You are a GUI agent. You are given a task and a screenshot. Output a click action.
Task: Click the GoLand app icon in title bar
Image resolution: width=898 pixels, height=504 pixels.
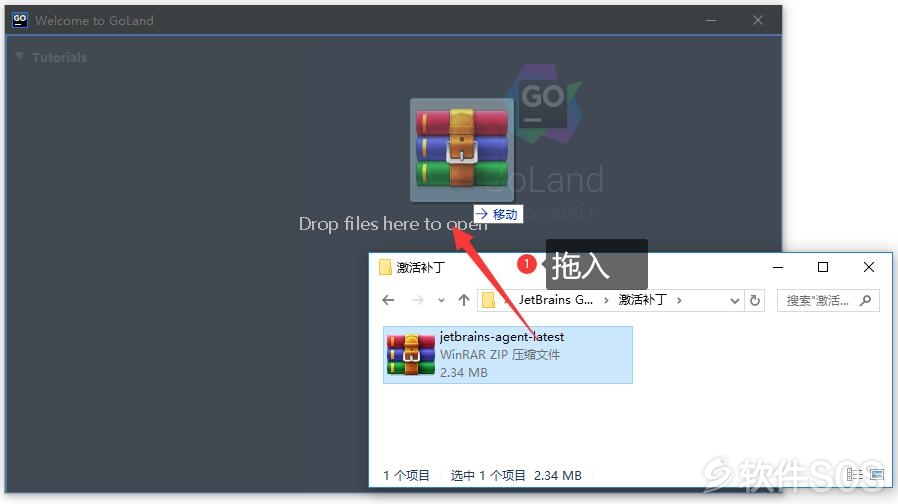[x=20, y=20]
